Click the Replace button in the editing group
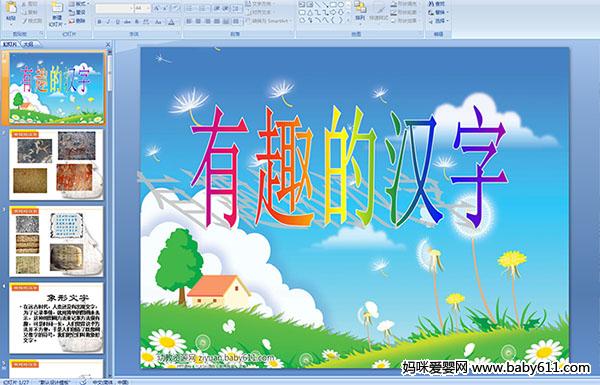The width and height of the screenshot is (600, 385). tap(437, 12)
